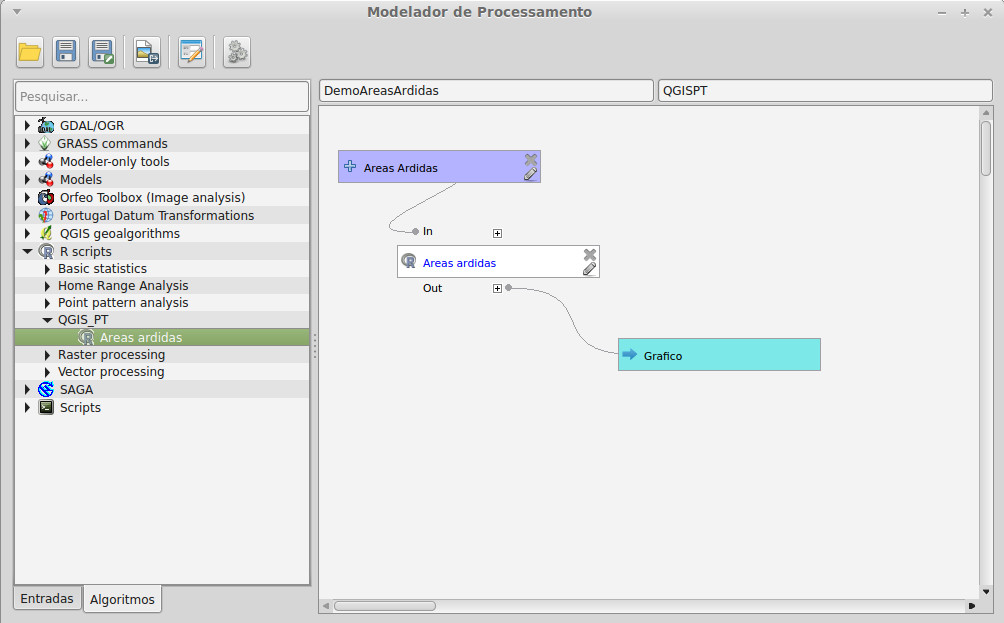
Task: Expand Portugal Datum Transformations node
Action: pos(27,215)
